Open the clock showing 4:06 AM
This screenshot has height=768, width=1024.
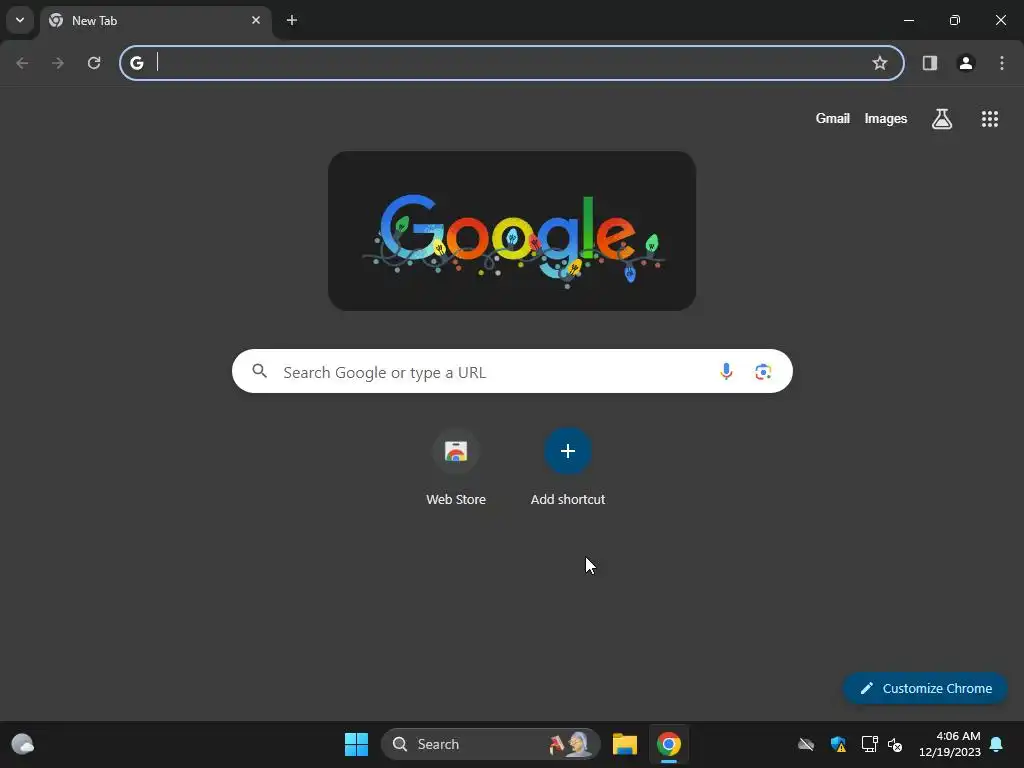(x=950, y=744)
